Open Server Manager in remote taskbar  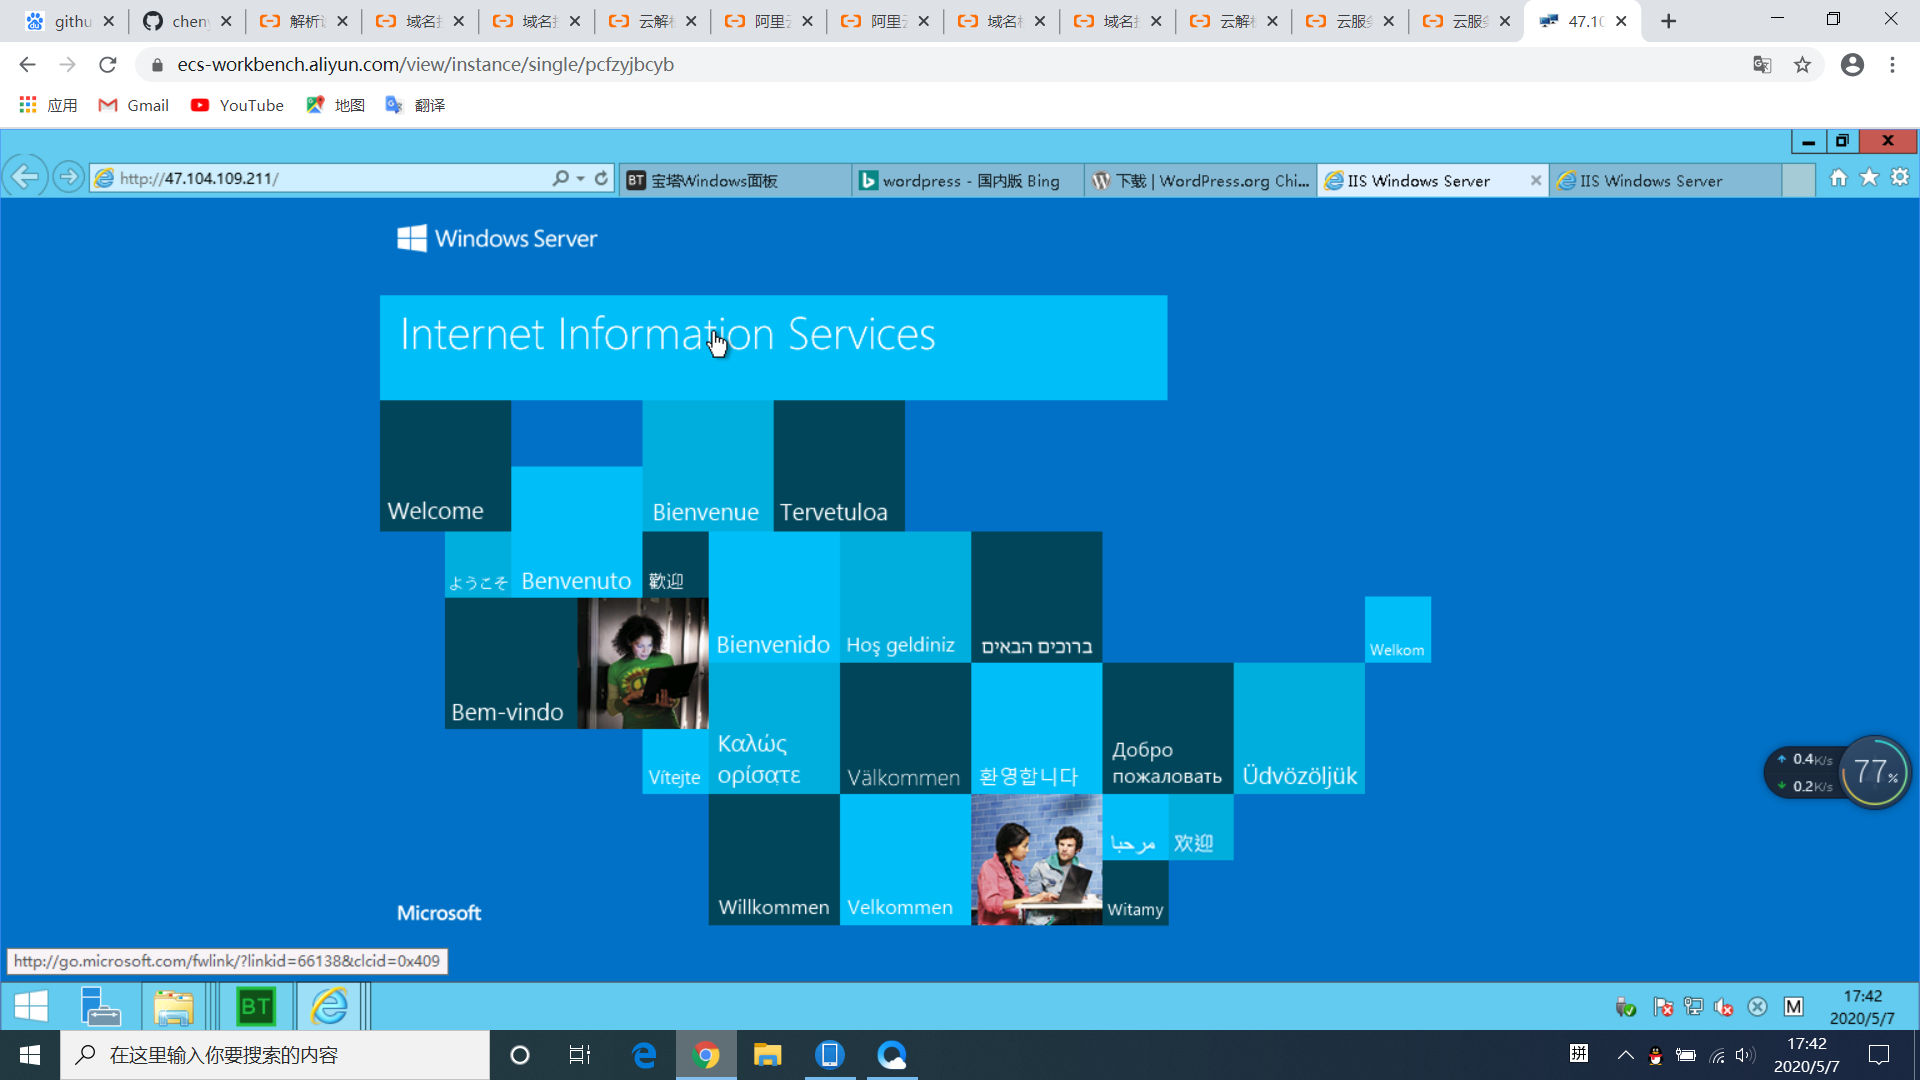[x=100, y=1006]
